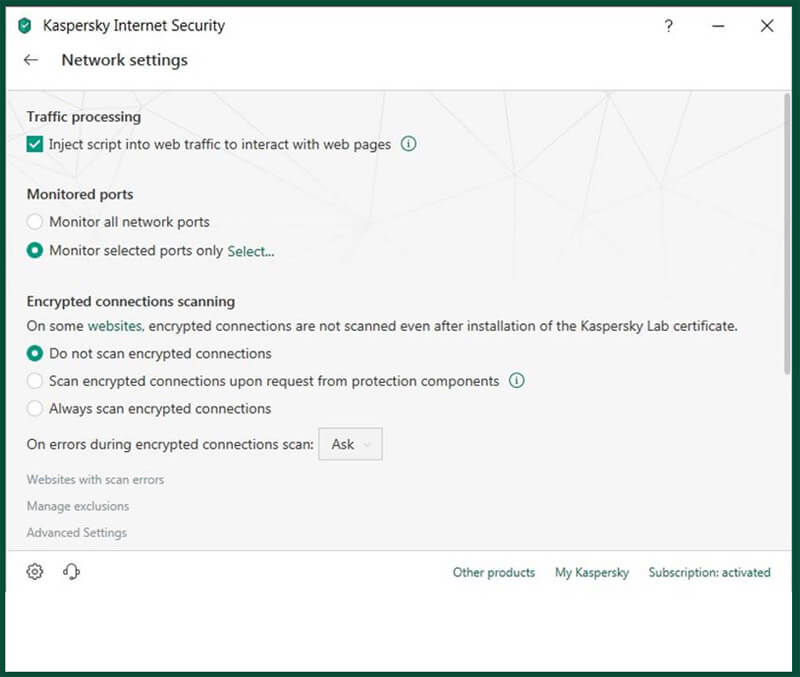Open My Kaspersky link
The height and width of the screenshot is (677, 800).
(x=592, y=572)
